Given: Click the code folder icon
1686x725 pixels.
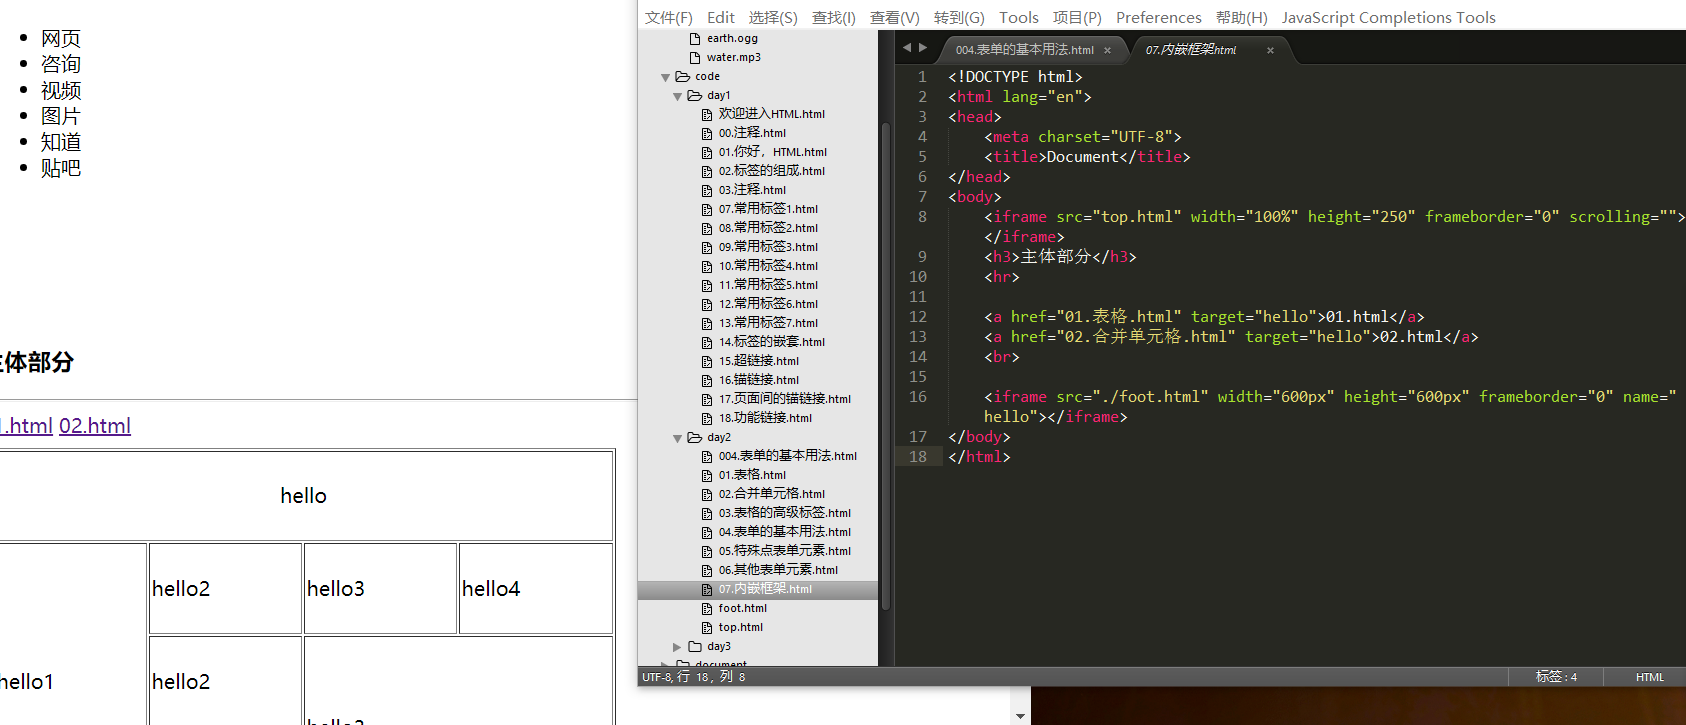Looking at the screenshot, I should click(x=683, y=76).
